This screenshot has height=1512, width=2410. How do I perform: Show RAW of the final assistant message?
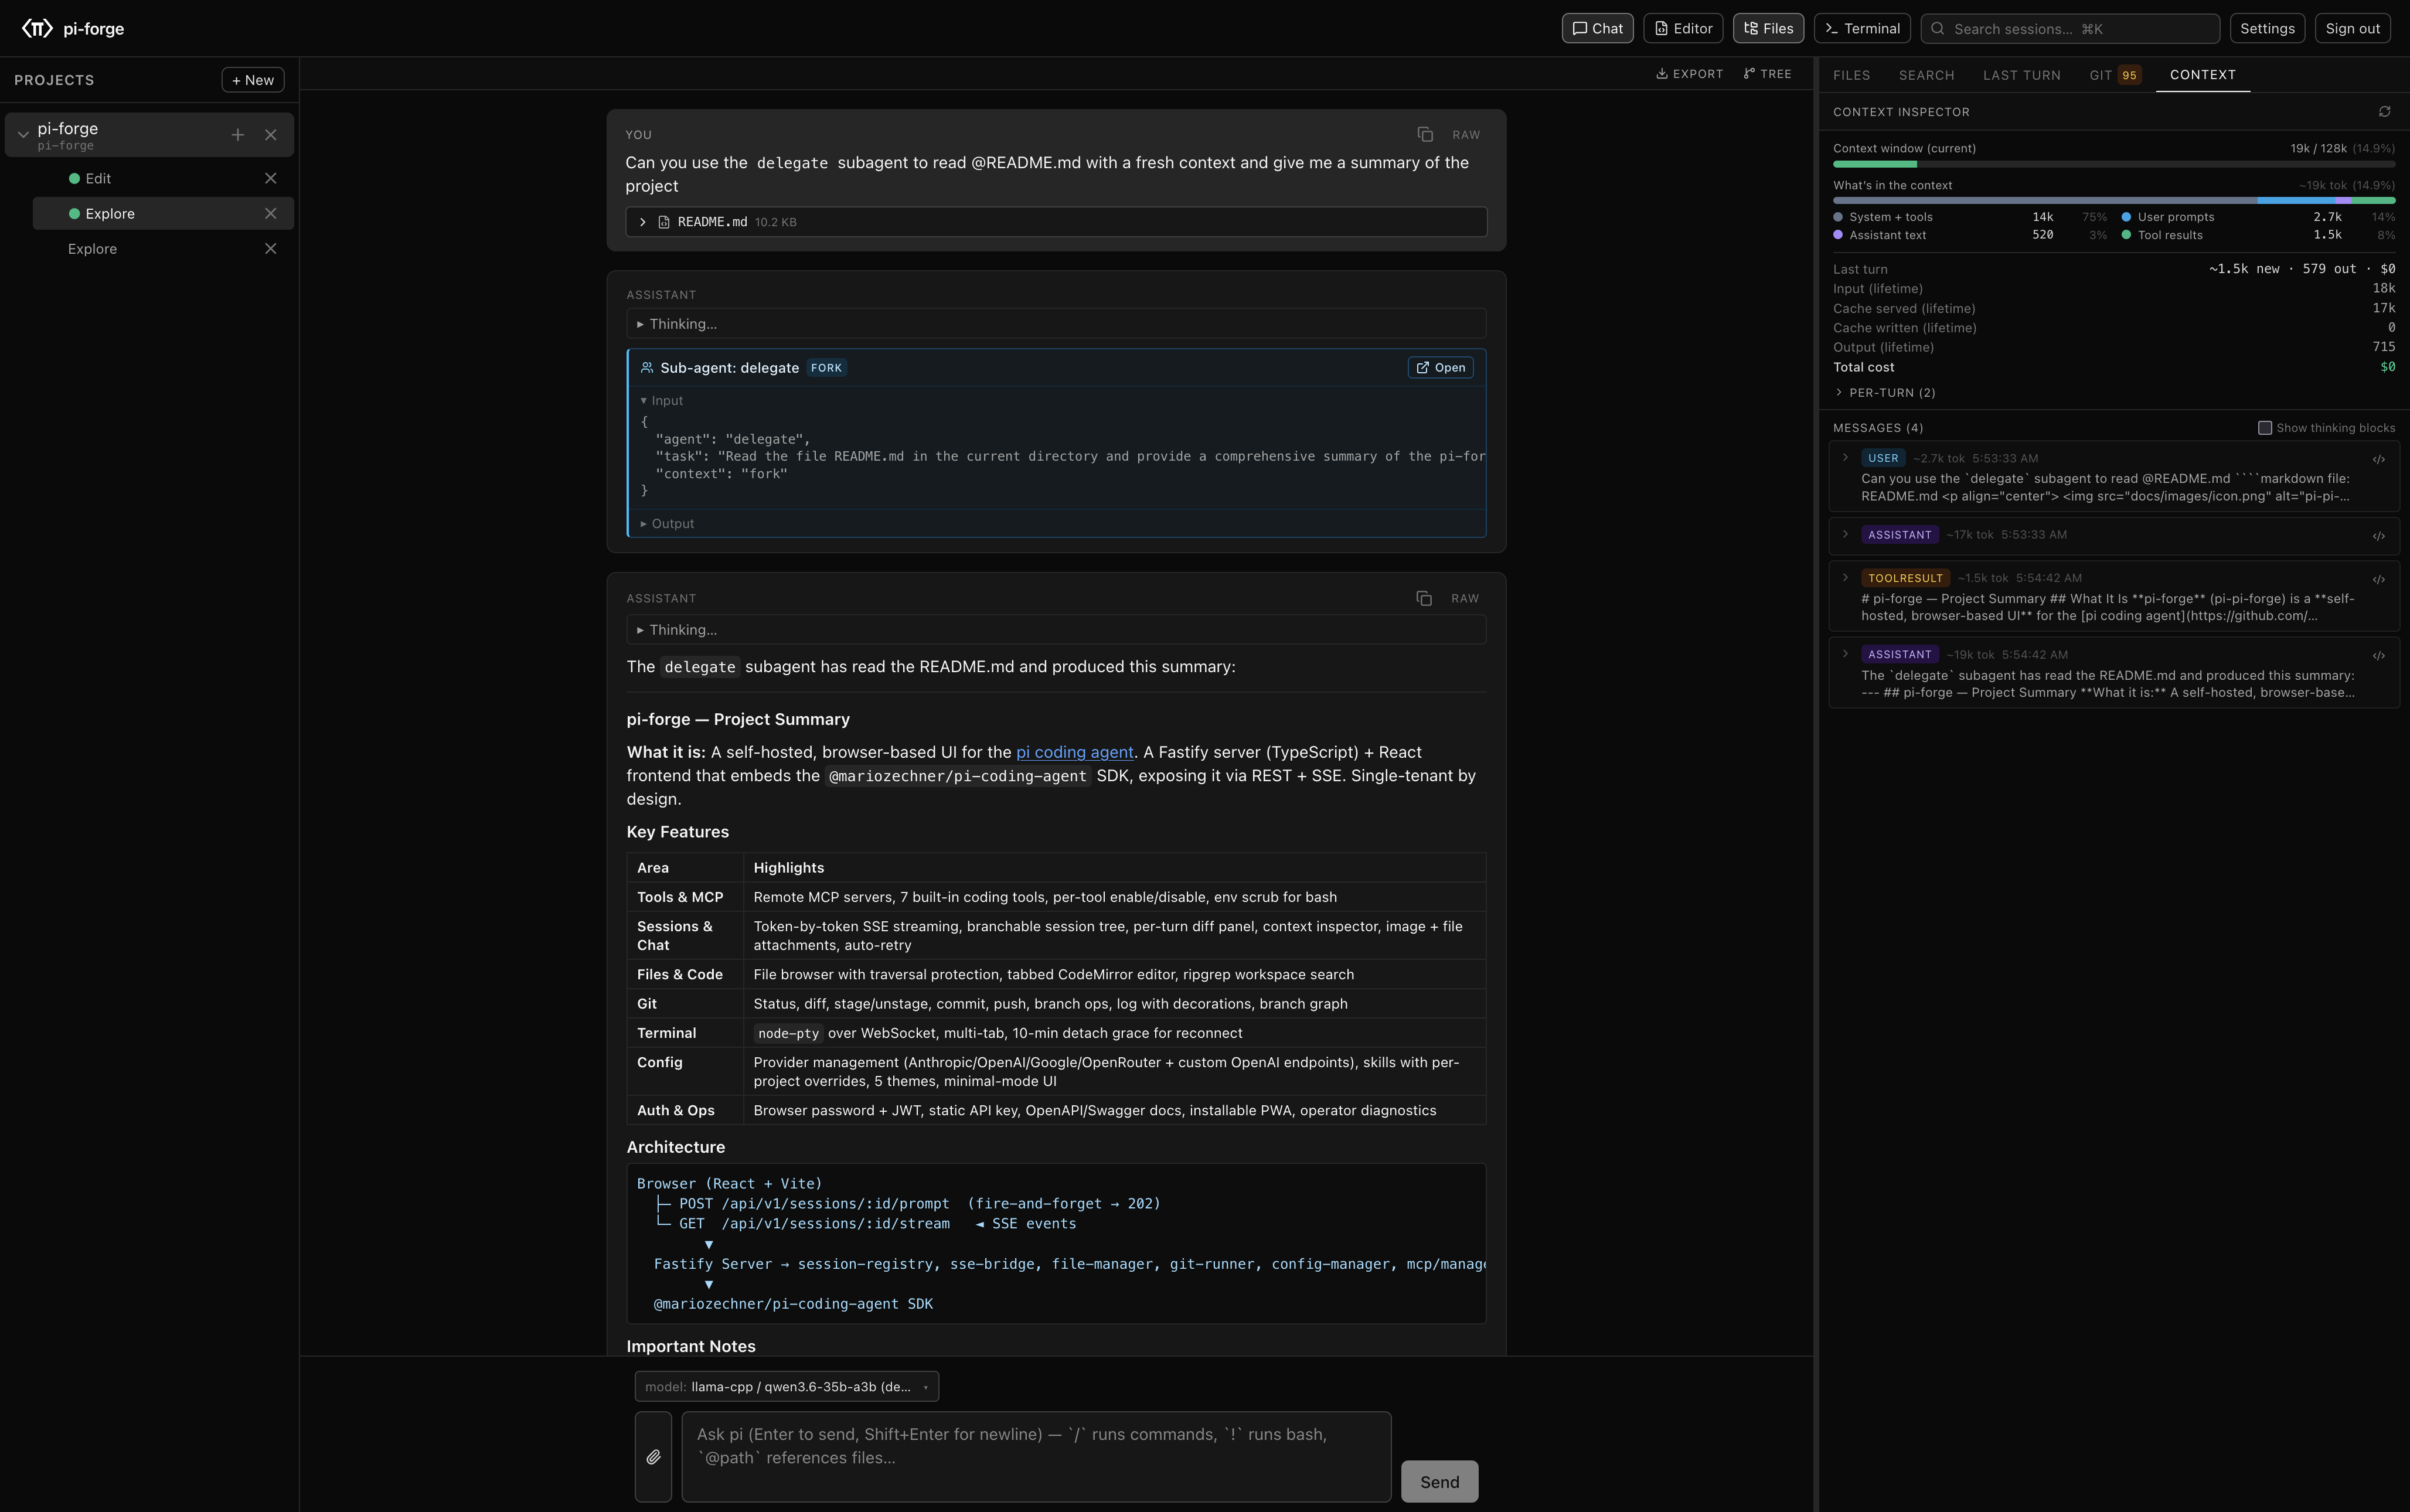click(x=1465, y=599)
